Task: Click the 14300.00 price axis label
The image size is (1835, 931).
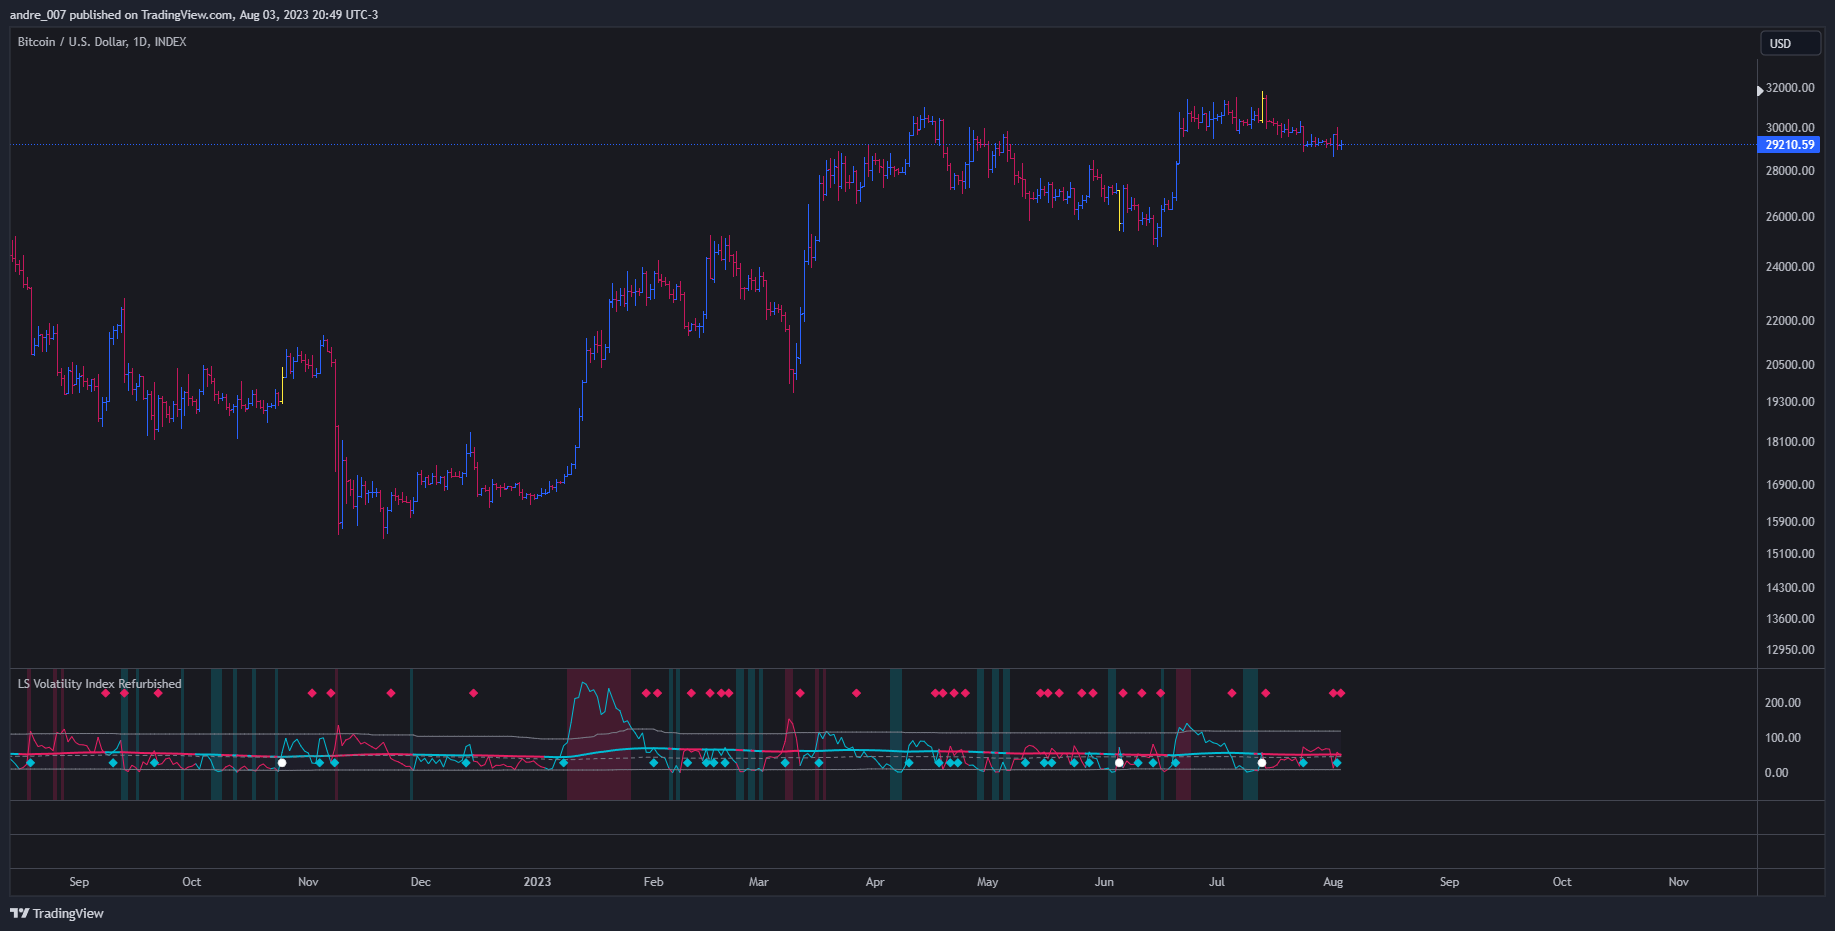Action: [1790, 588]
